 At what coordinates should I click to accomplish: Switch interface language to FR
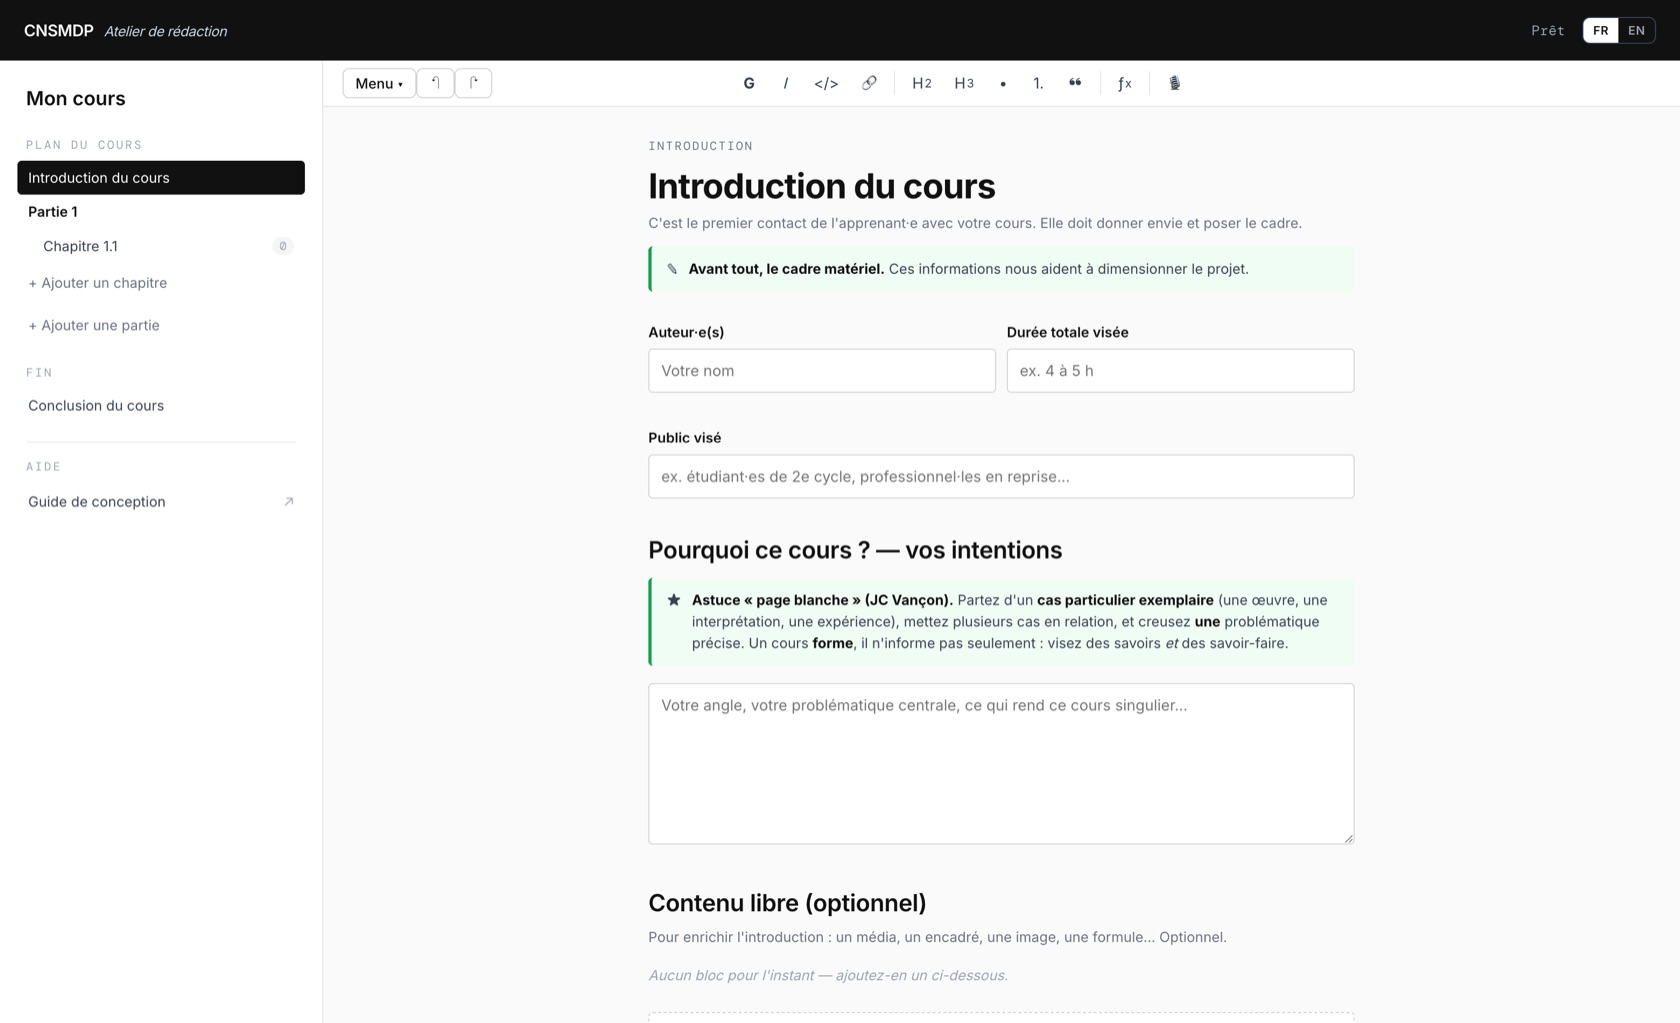[x=1600, y=30]
